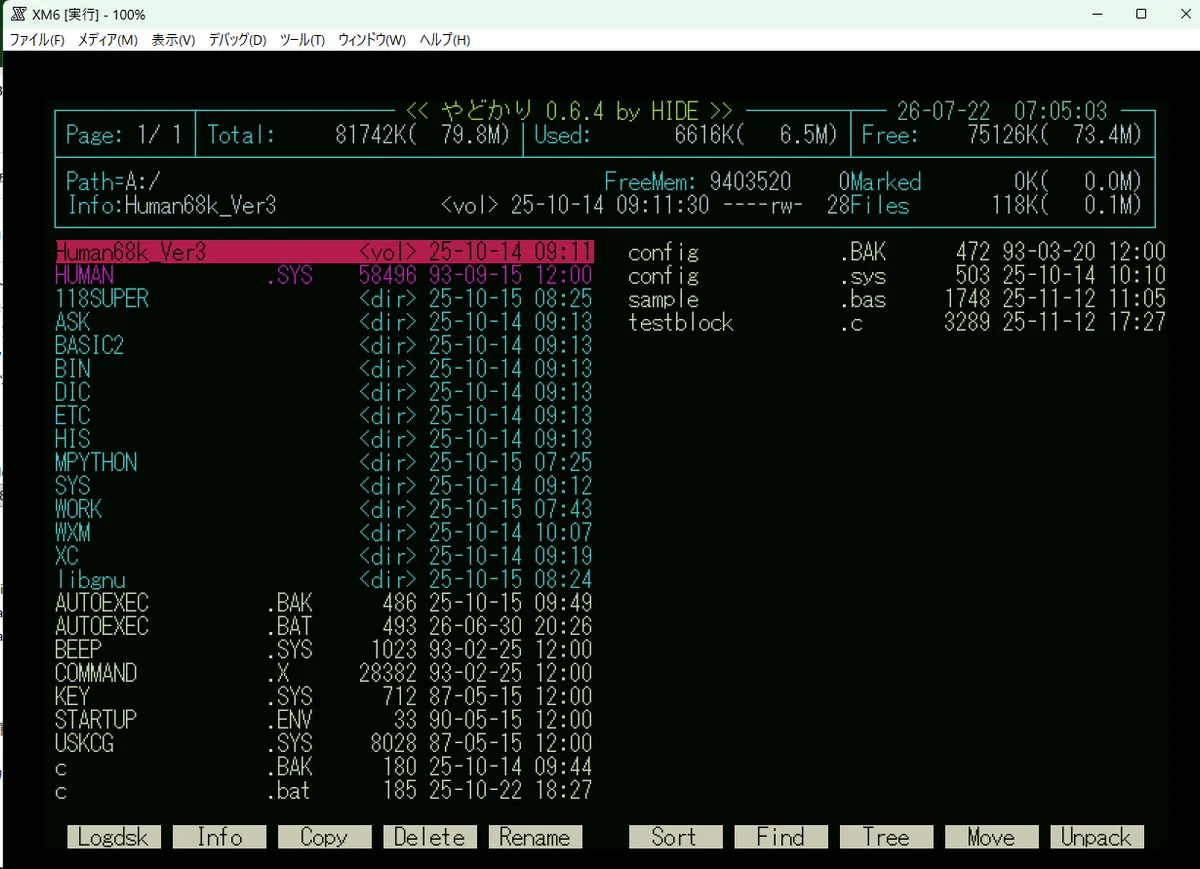Viewport: 1200px width, 869px height.
Task: Select the 118SUPER directory
Action: click(x=324, y=298)
